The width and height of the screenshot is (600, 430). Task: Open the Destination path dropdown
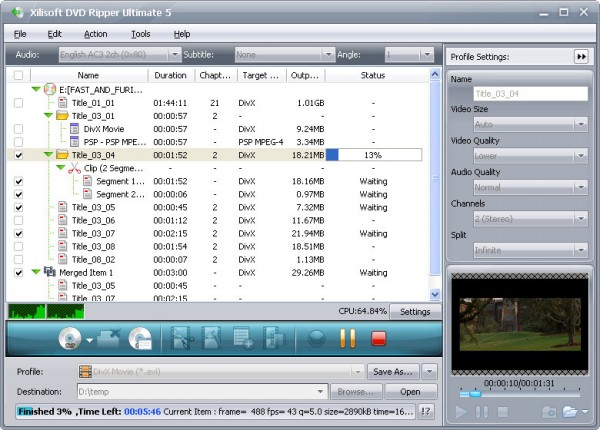[321, 392]
